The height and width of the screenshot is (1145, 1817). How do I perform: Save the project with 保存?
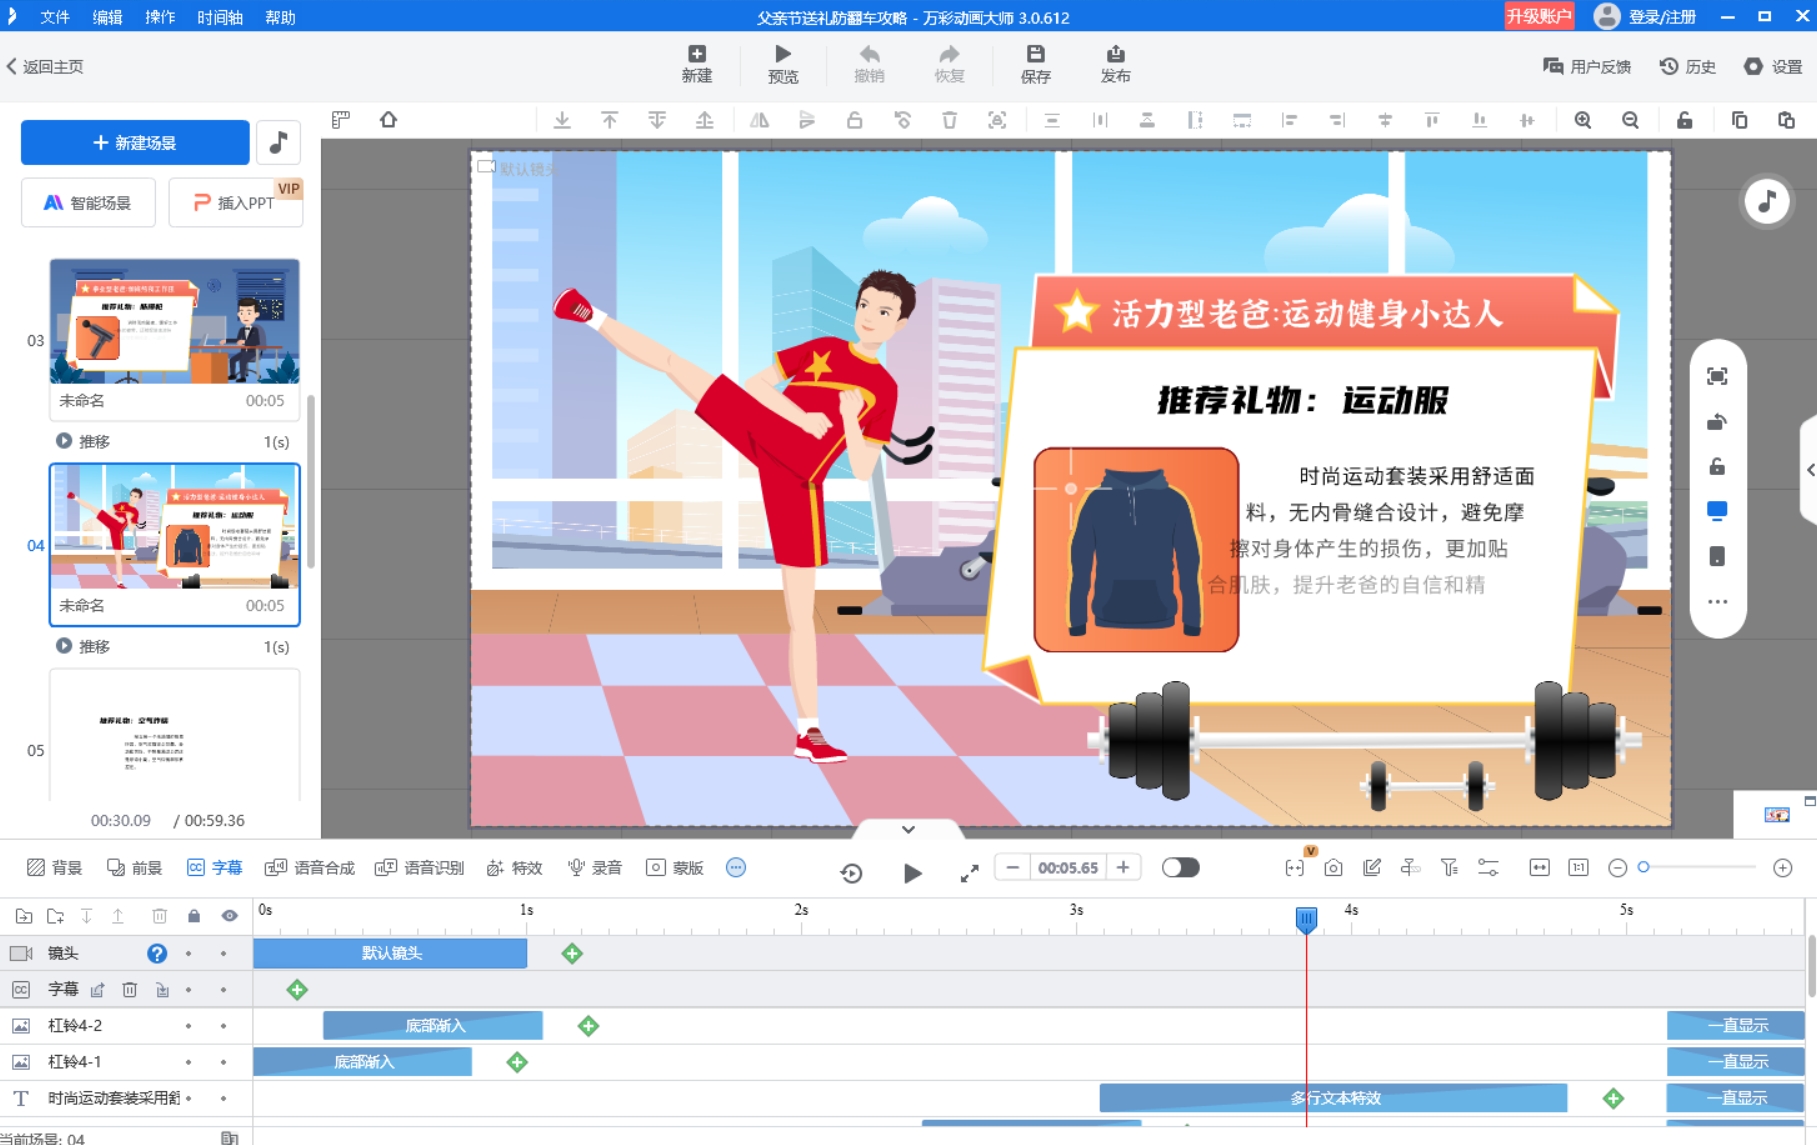pos(1035,64)
